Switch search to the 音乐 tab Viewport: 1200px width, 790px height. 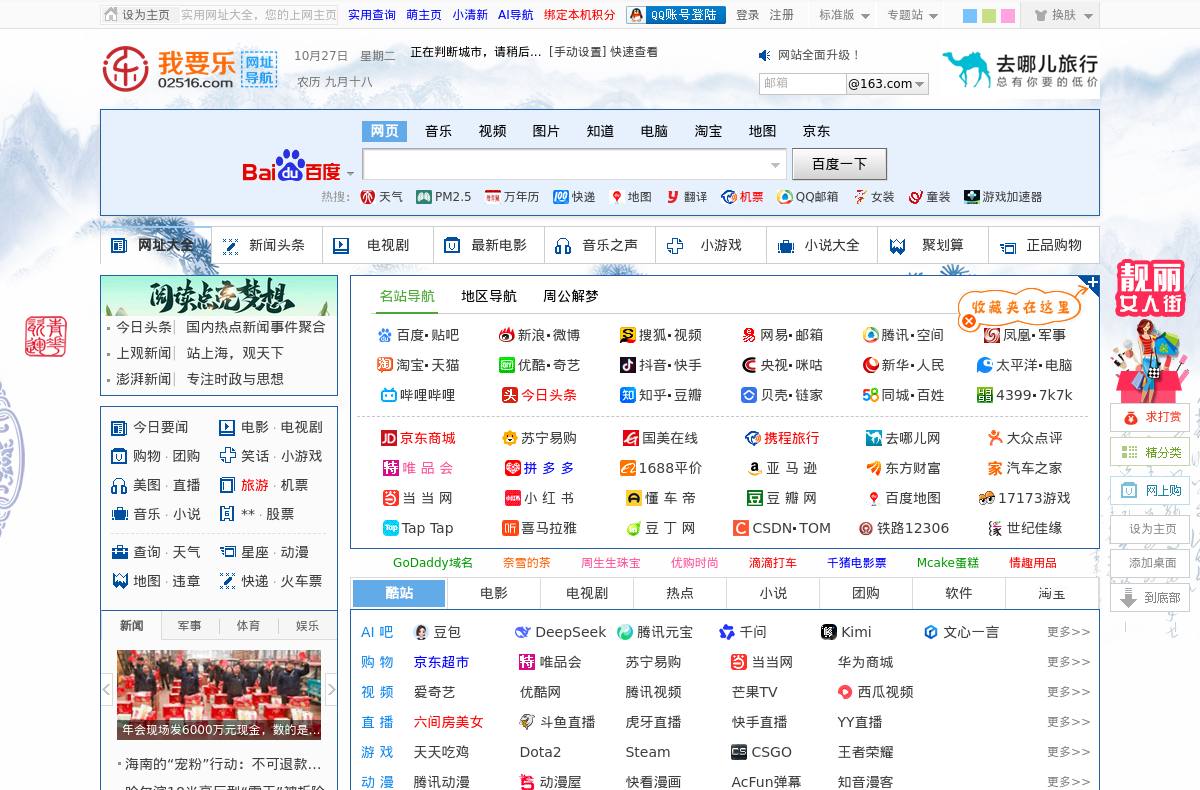[x=438, y=131]
